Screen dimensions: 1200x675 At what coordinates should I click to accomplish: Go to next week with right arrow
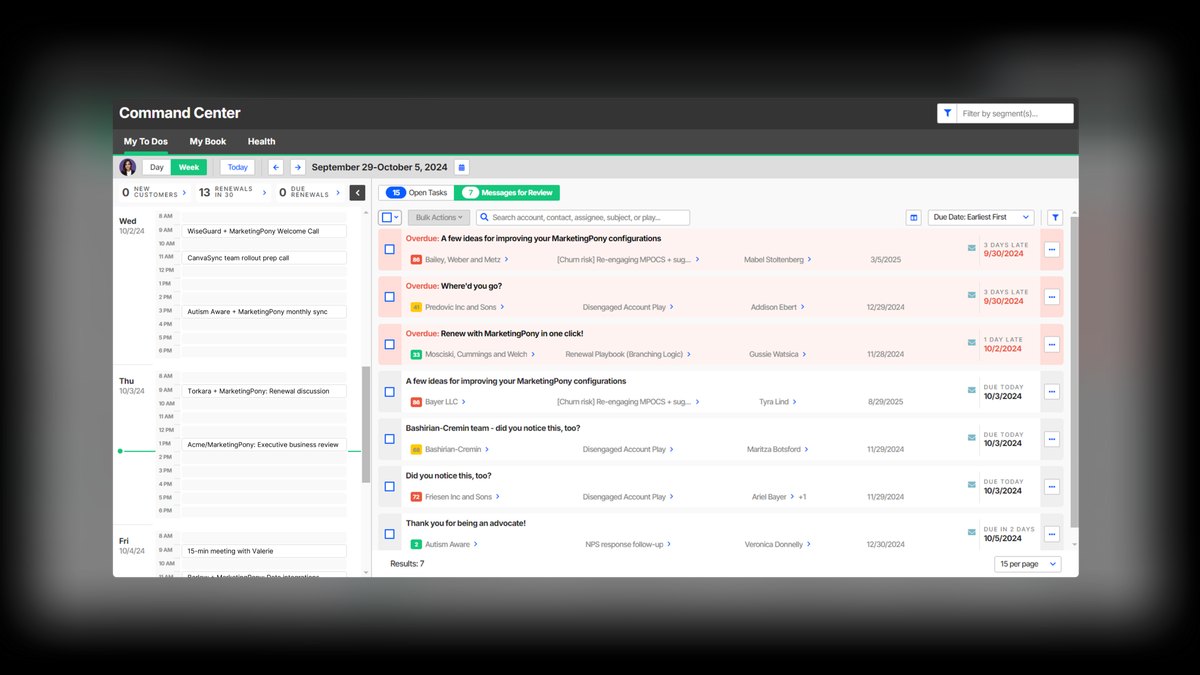pyautogui.click(x=297, y=167)
